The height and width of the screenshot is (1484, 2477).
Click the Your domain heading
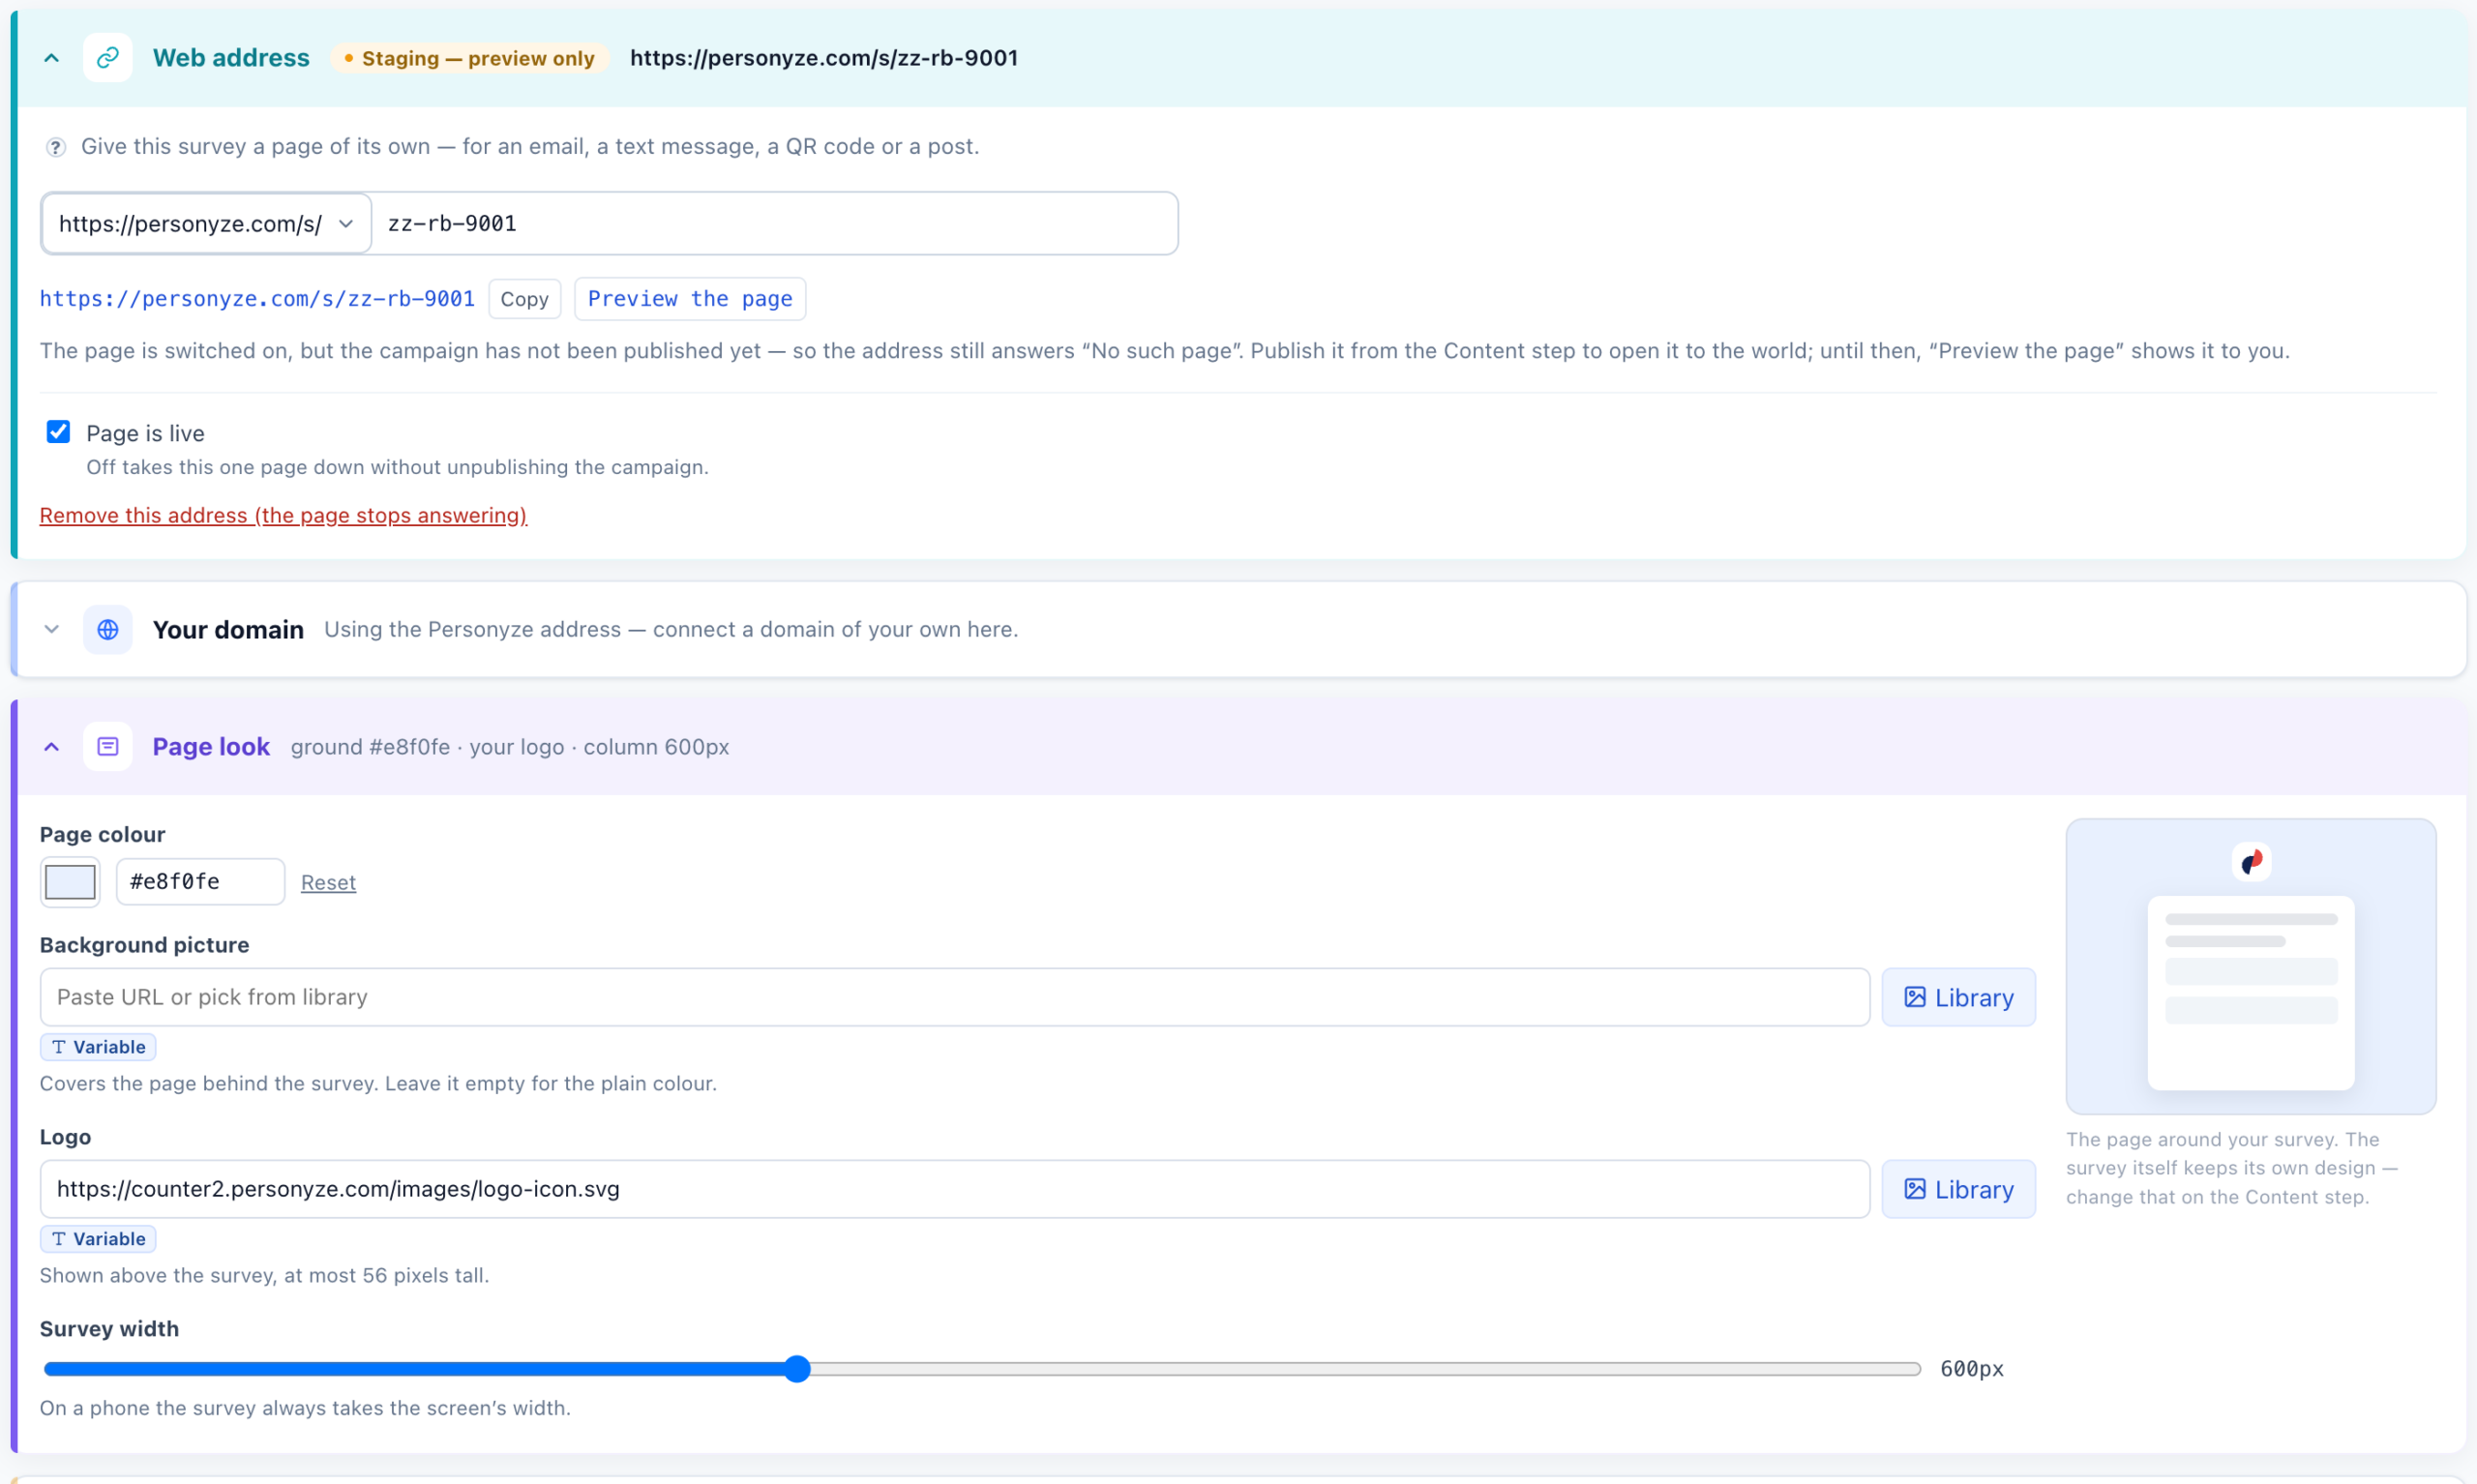click(228, 629)
